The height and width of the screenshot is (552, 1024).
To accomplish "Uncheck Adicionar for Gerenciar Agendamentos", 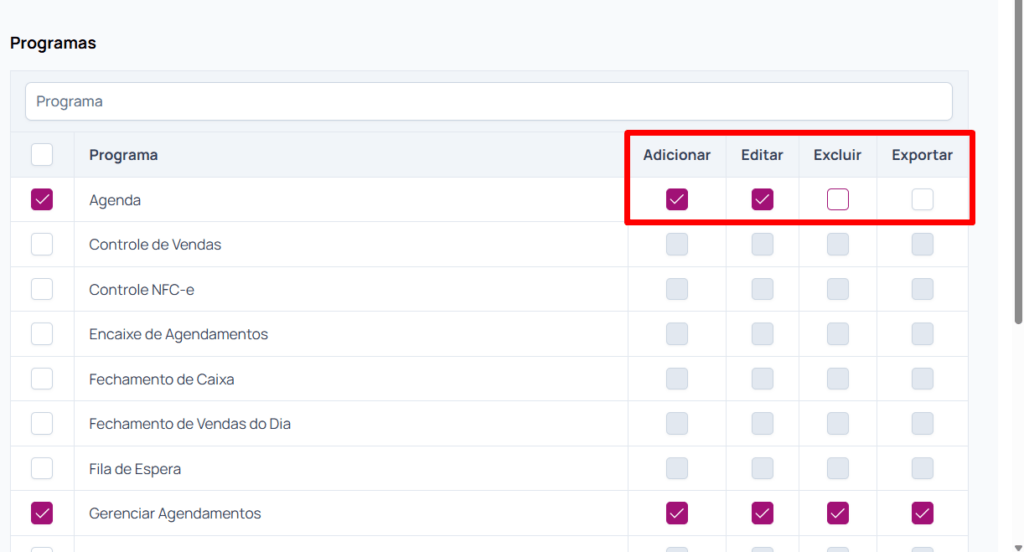I will click(677, 513).
